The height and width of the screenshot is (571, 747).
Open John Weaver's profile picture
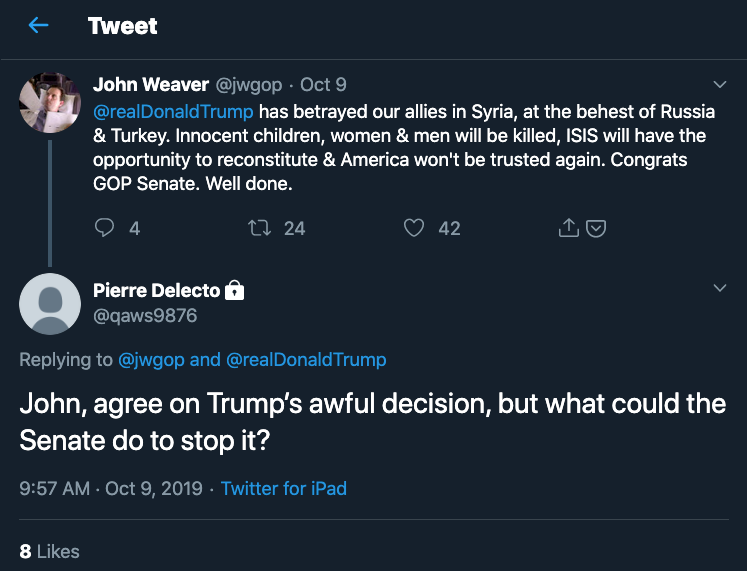[50, 101]
